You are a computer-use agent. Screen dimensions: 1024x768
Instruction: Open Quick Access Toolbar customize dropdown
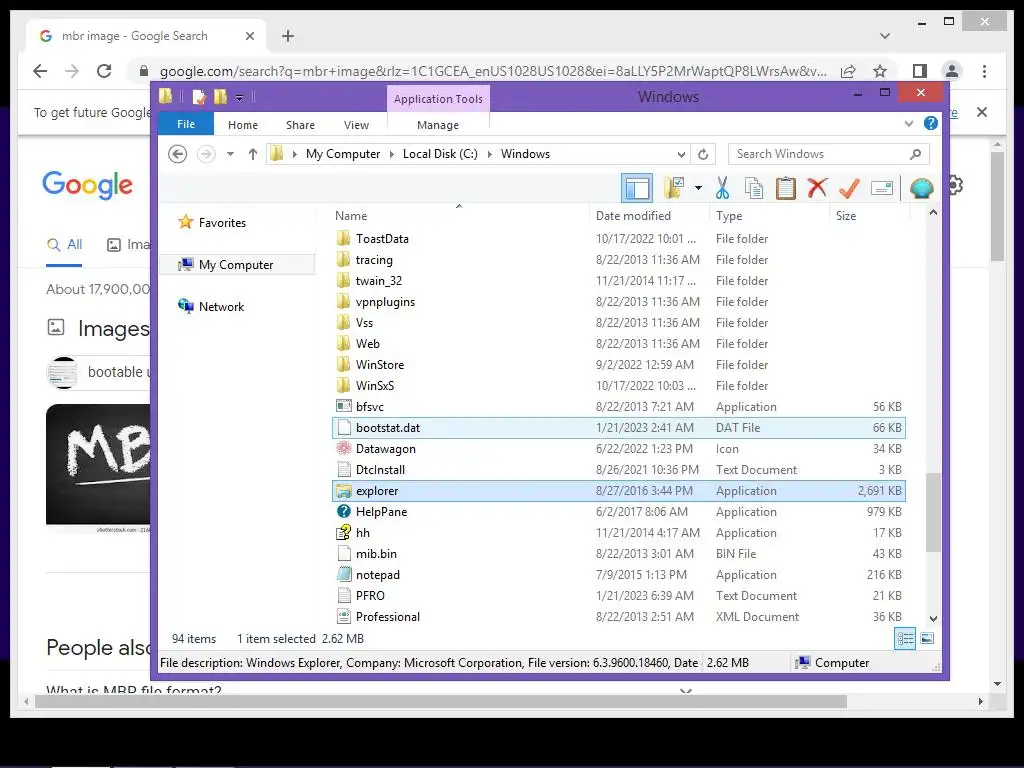coord(240,98)
